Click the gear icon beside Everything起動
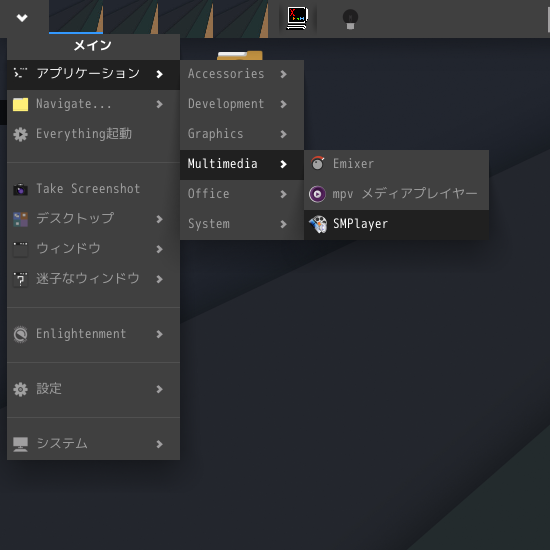Image resolution: width=550 pixels, height=550 pixels. (x=20, y=134)
